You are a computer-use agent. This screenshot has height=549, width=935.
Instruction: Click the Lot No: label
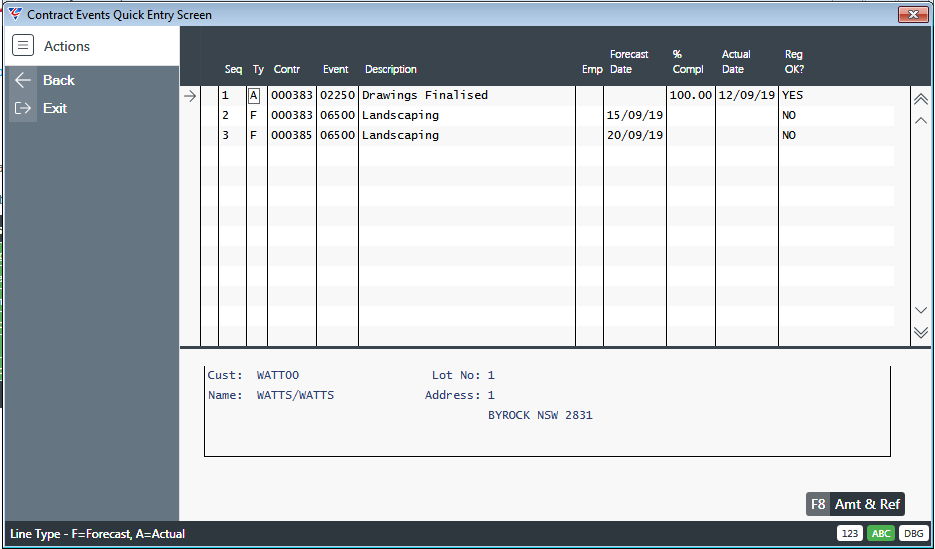tap(456, 376)
